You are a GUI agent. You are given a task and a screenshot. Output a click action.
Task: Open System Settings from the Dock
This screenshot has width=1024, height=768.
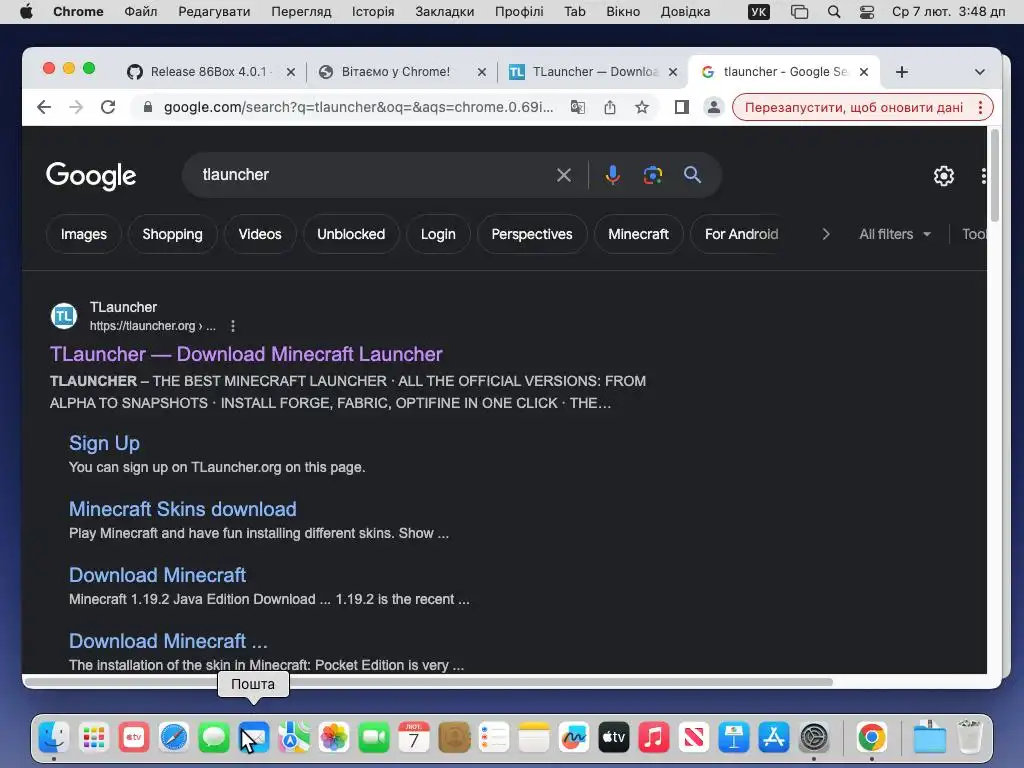coord(814,738)
